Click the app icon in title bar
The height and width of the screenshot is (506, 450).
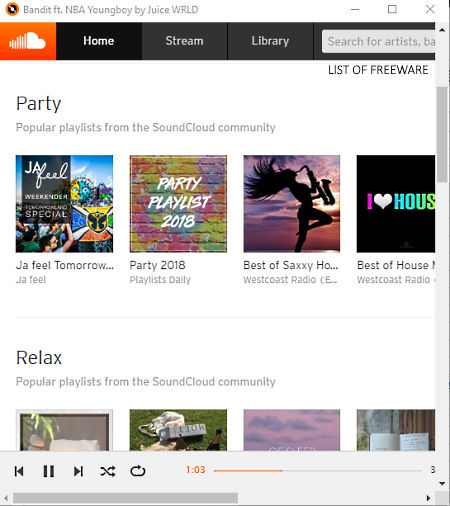(x=12, y=9)
